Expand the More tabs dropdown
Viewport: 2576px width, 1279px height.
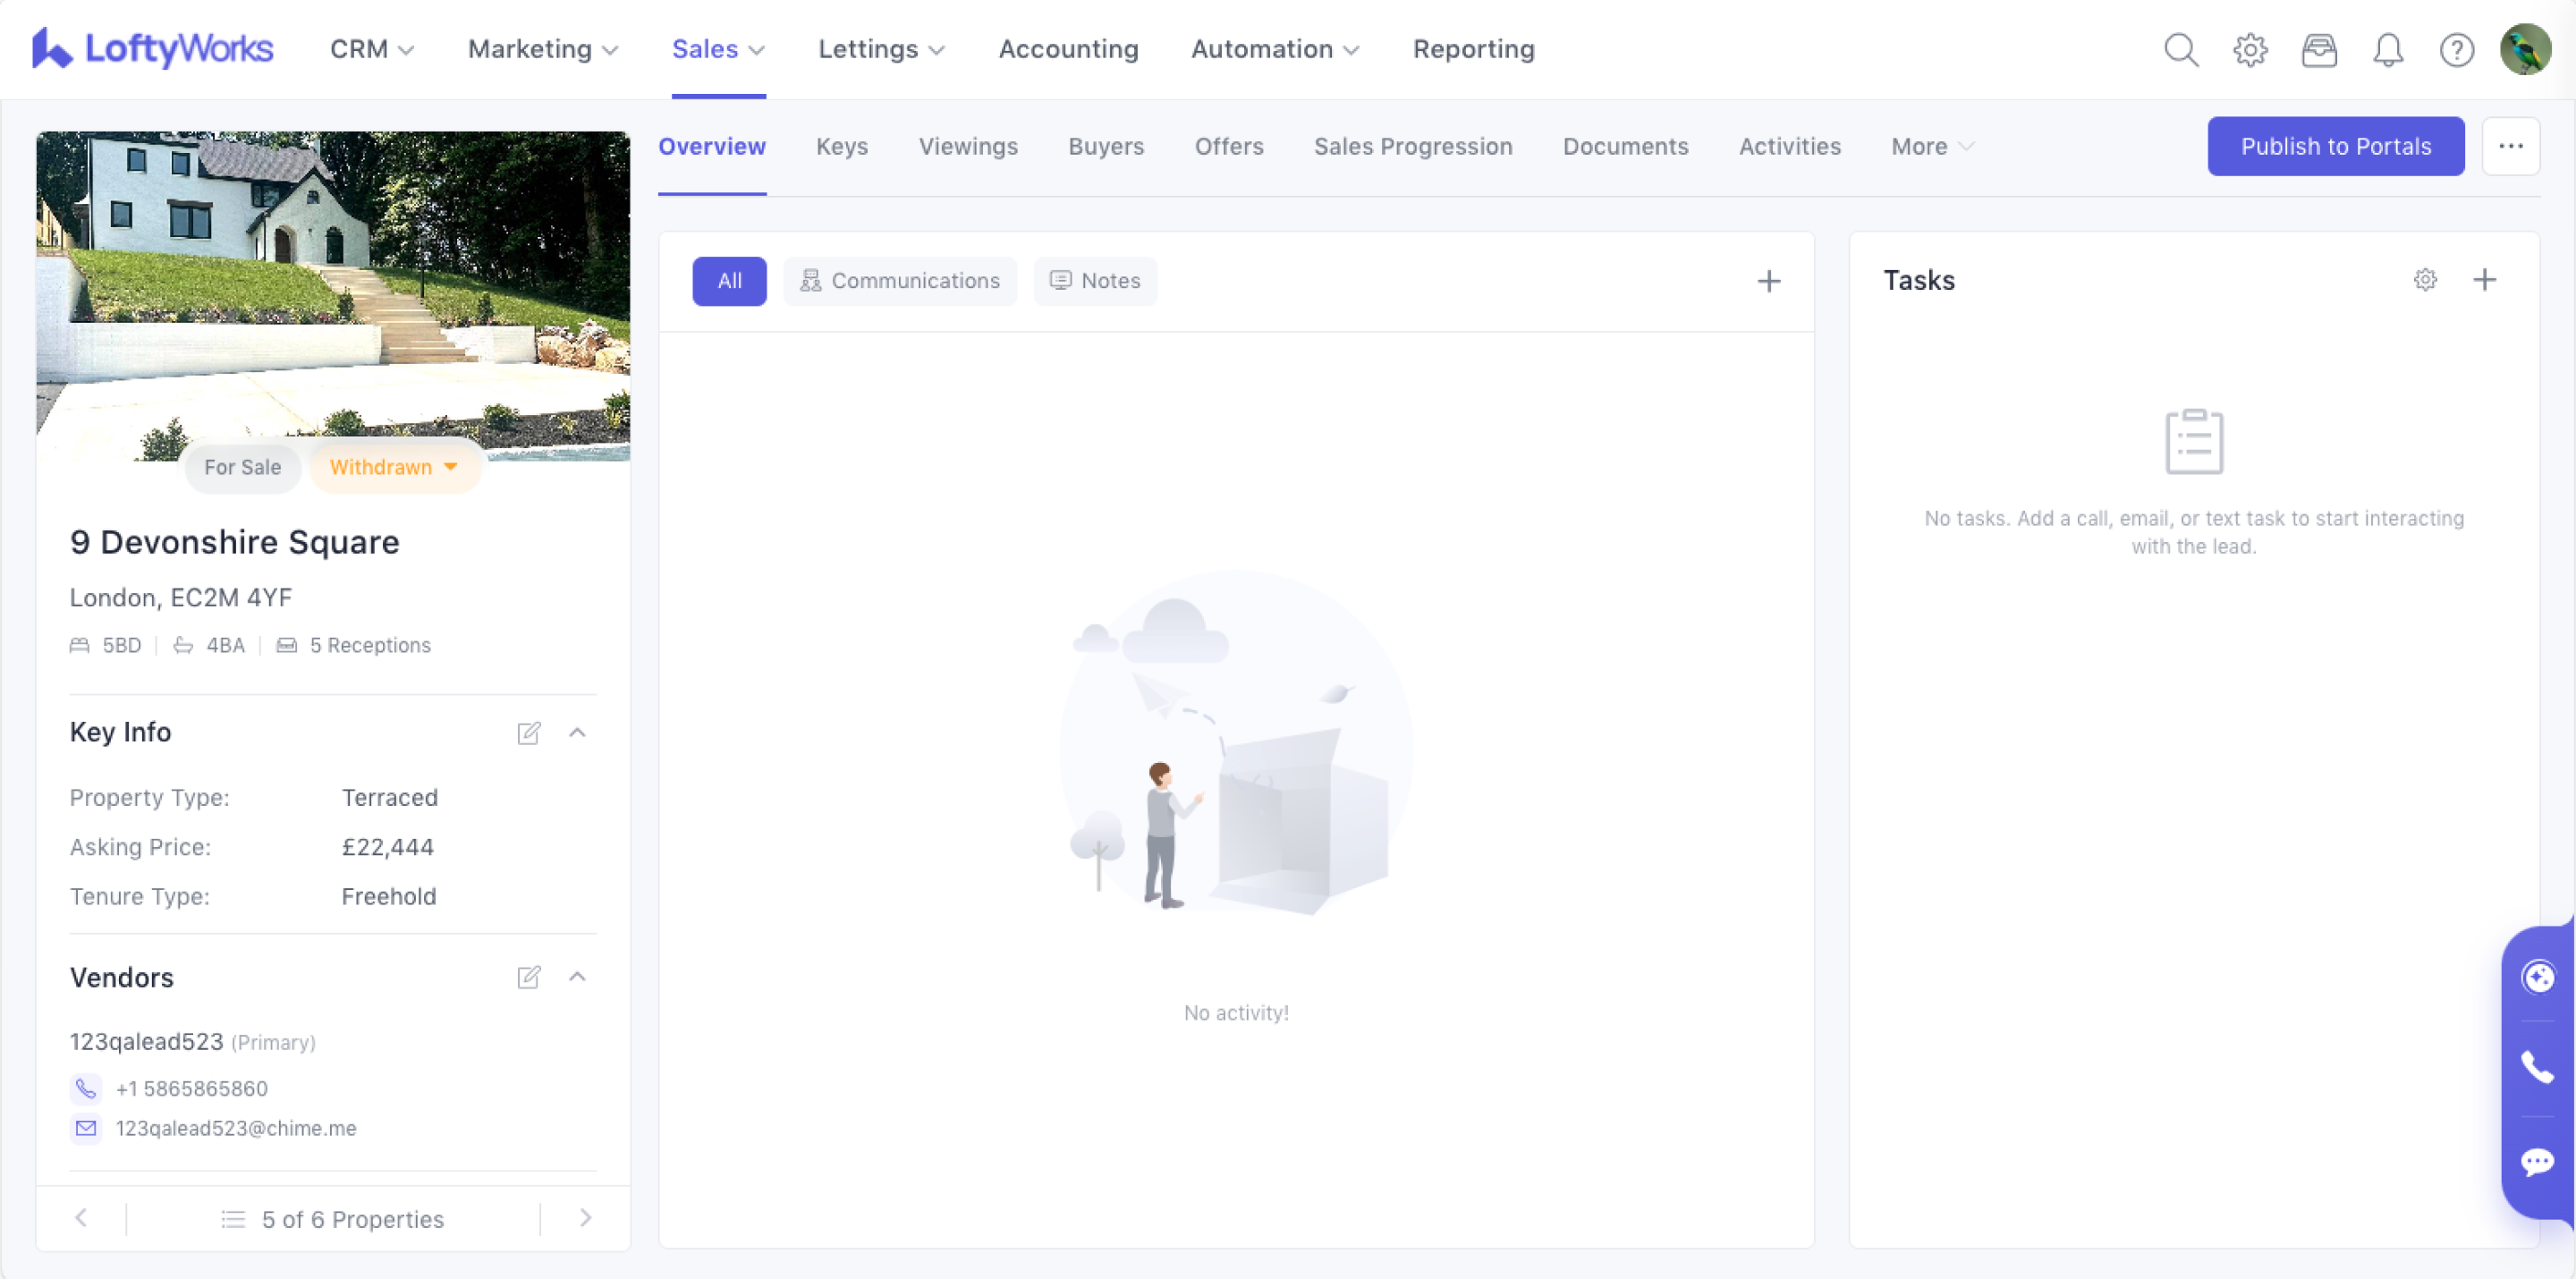[x=1931, y=147]
